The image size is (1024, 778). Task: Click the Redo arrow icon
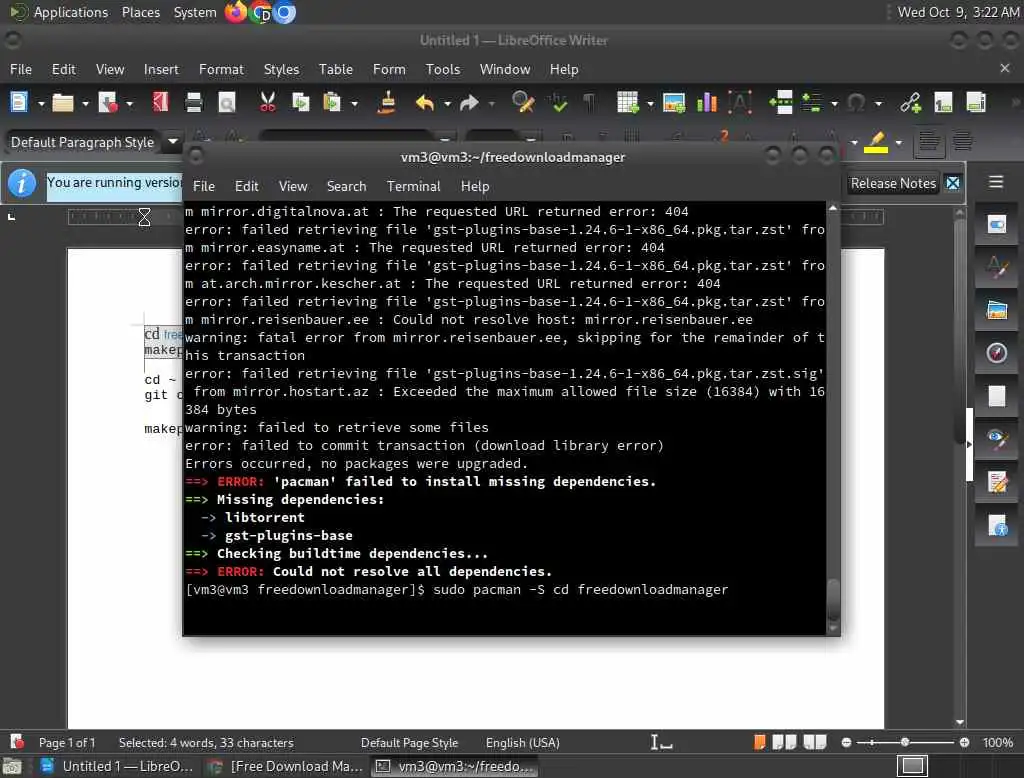coord(469,103)
